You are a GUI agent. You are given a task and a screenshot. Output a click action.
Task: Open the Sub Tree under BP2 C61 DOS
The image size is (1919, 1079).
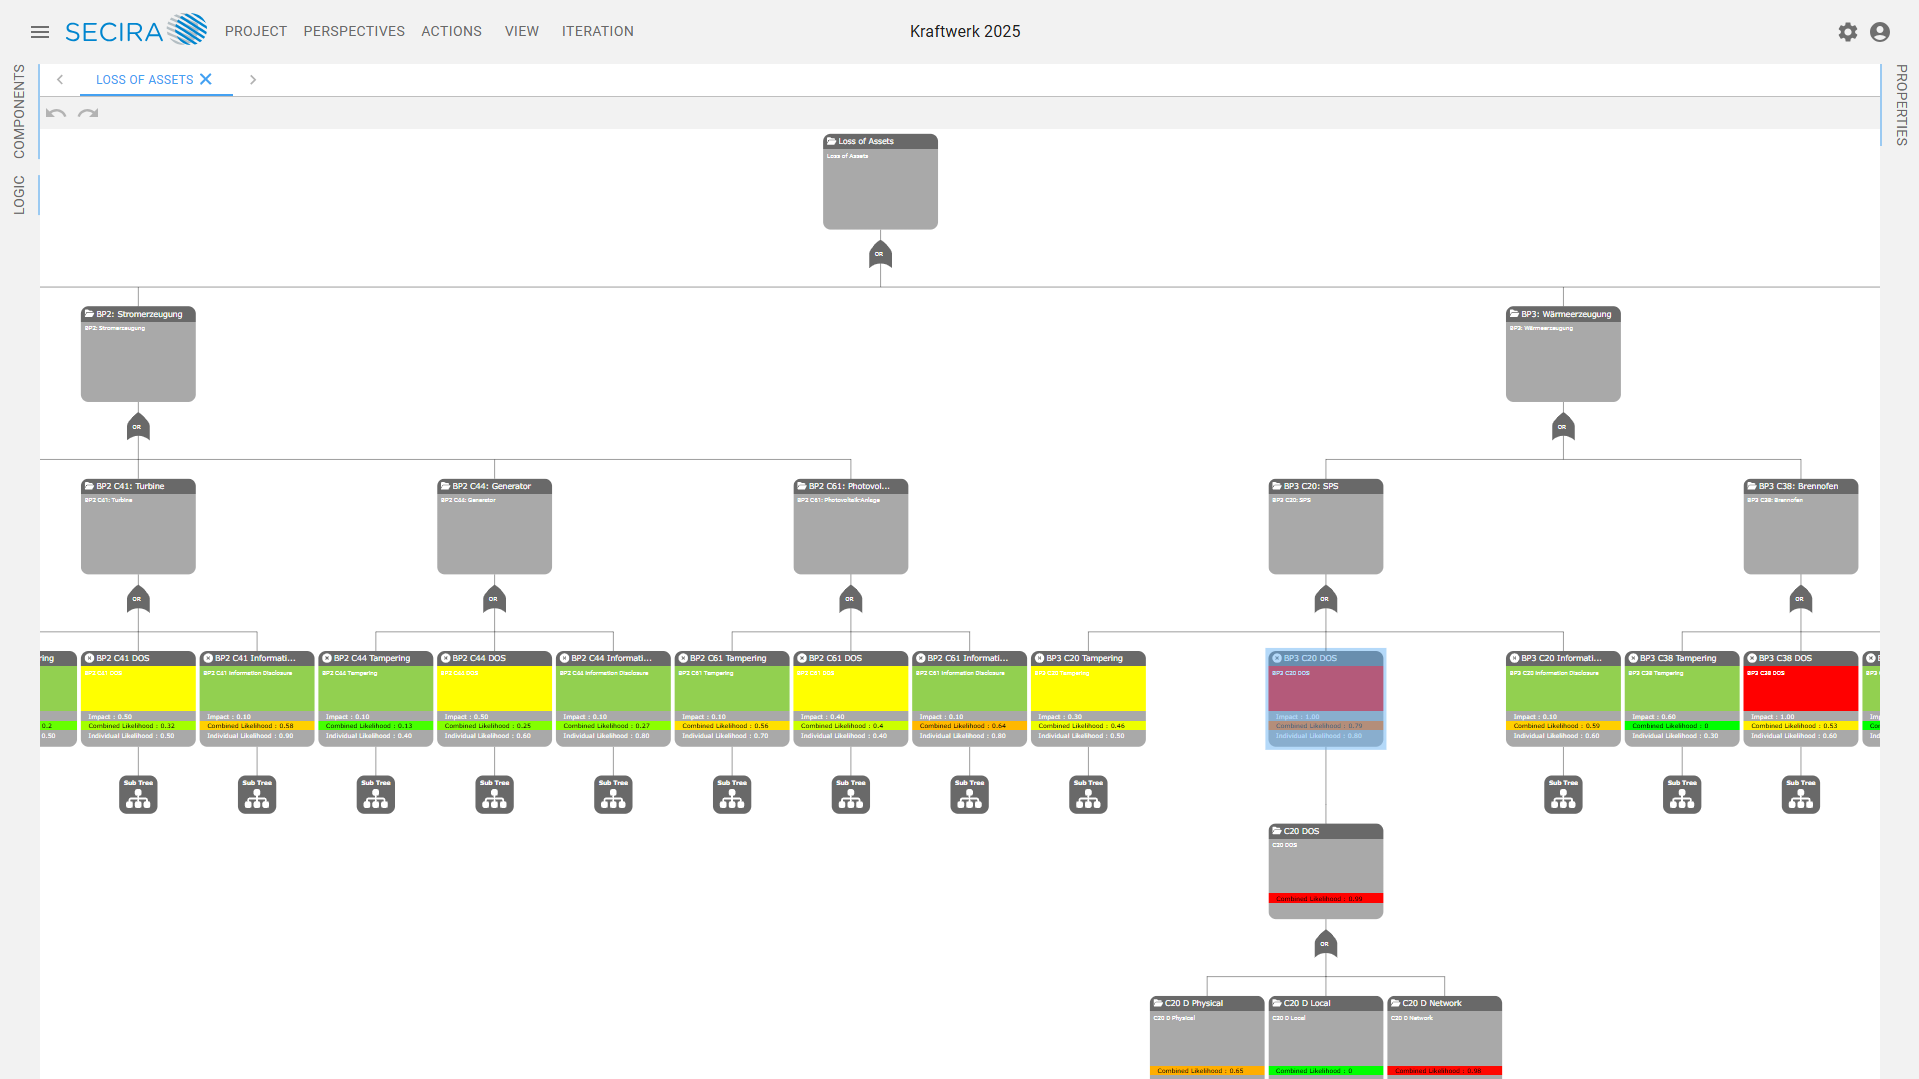tap(850, 795)
